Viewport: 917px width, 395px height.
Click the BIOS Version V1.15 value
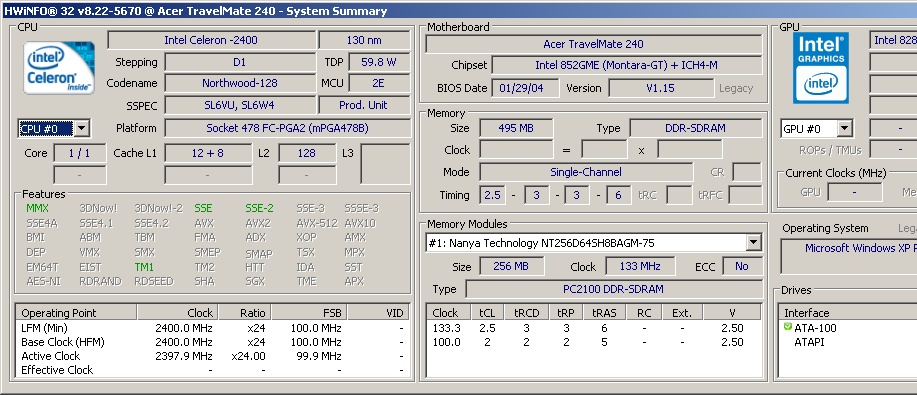660,88
